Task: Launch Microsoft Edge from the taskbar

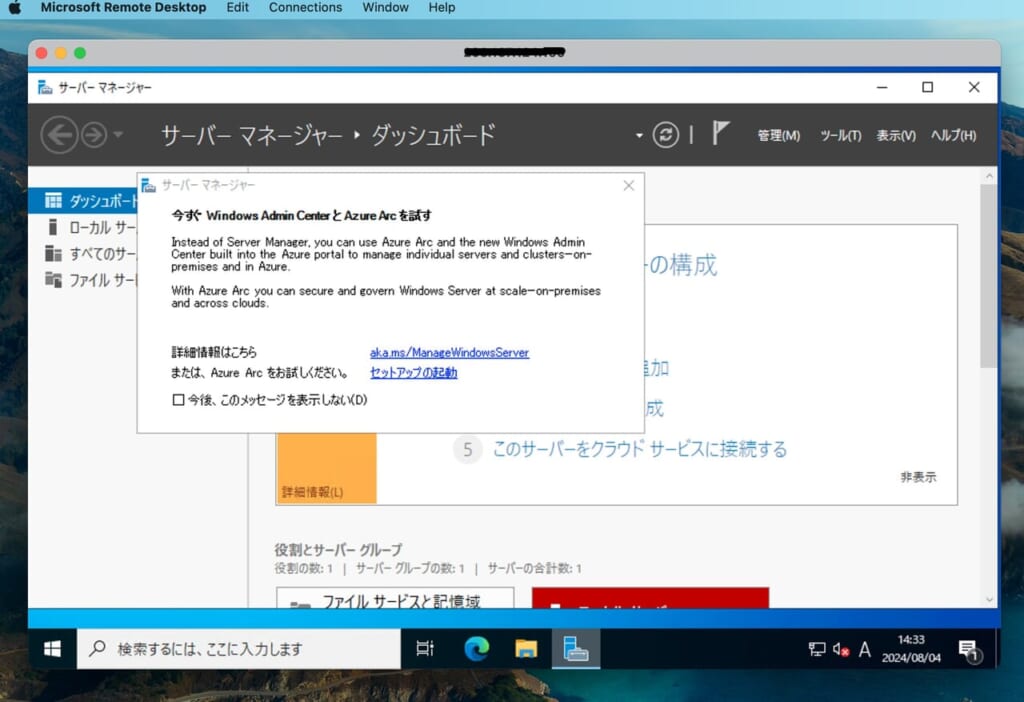Action: 477,648
